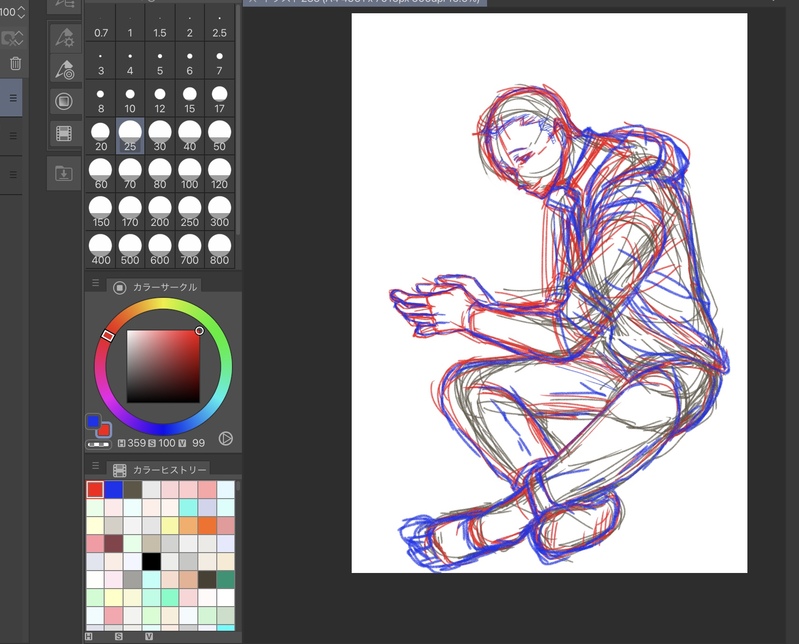Click the pen with target icon
Image resolution: width=799 pixels, height=644 pixels.
click(x=65, y=69)
